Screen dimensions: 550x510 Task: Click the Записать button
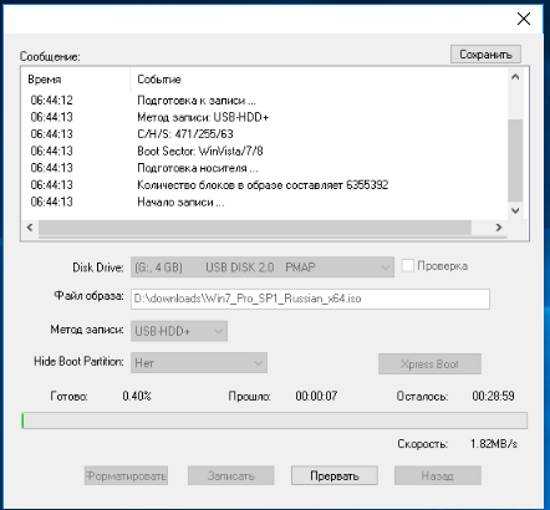(231, 476)
